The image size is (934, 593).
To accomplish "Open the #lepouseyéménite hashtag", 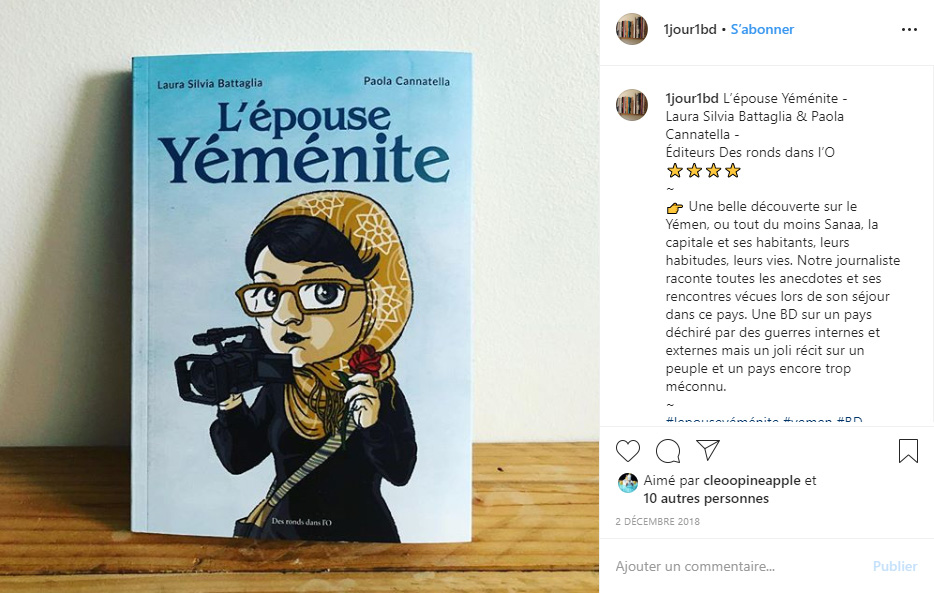I will pyautogui.click(x=722, y=420).
